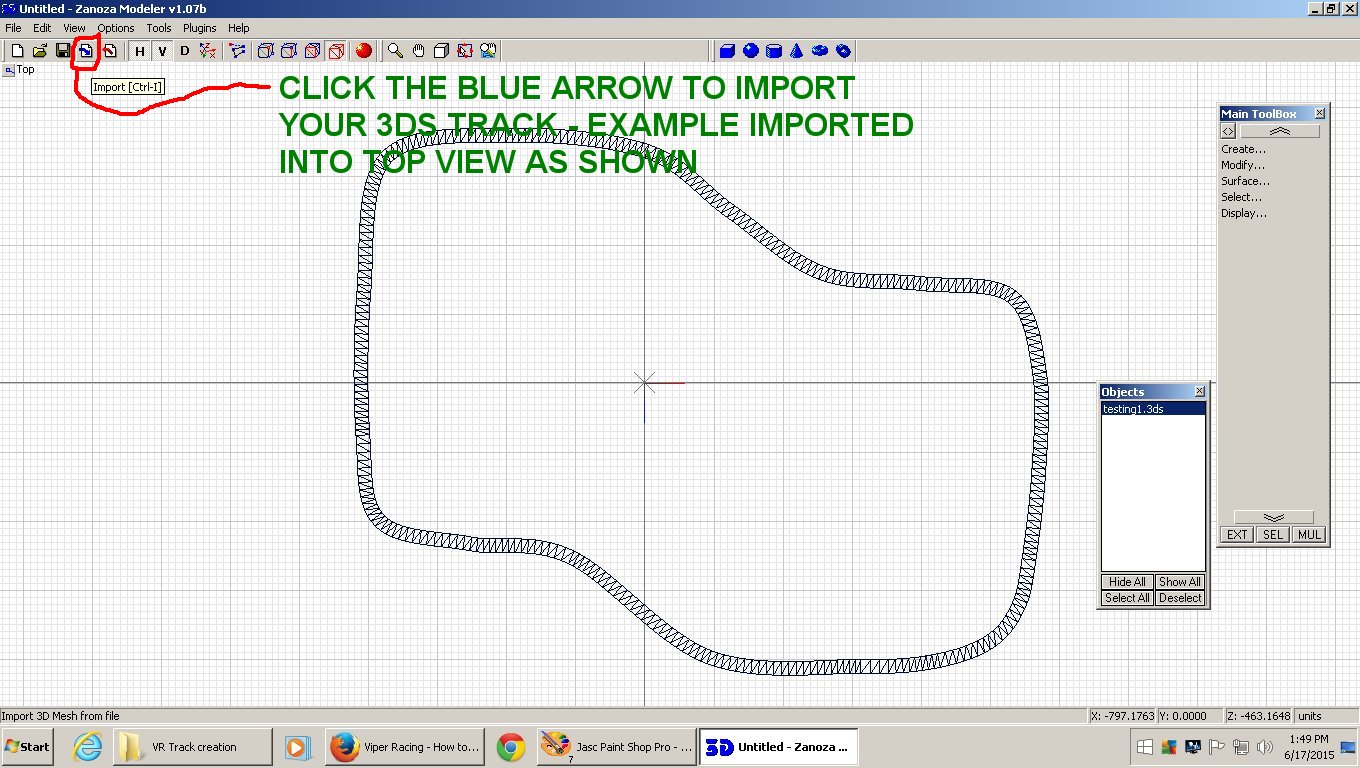Image resolution: width=1360 pixels, height=768 pixels.
Task: Expand the Surface section in Main ToolBox
Action: (1245, 181)
